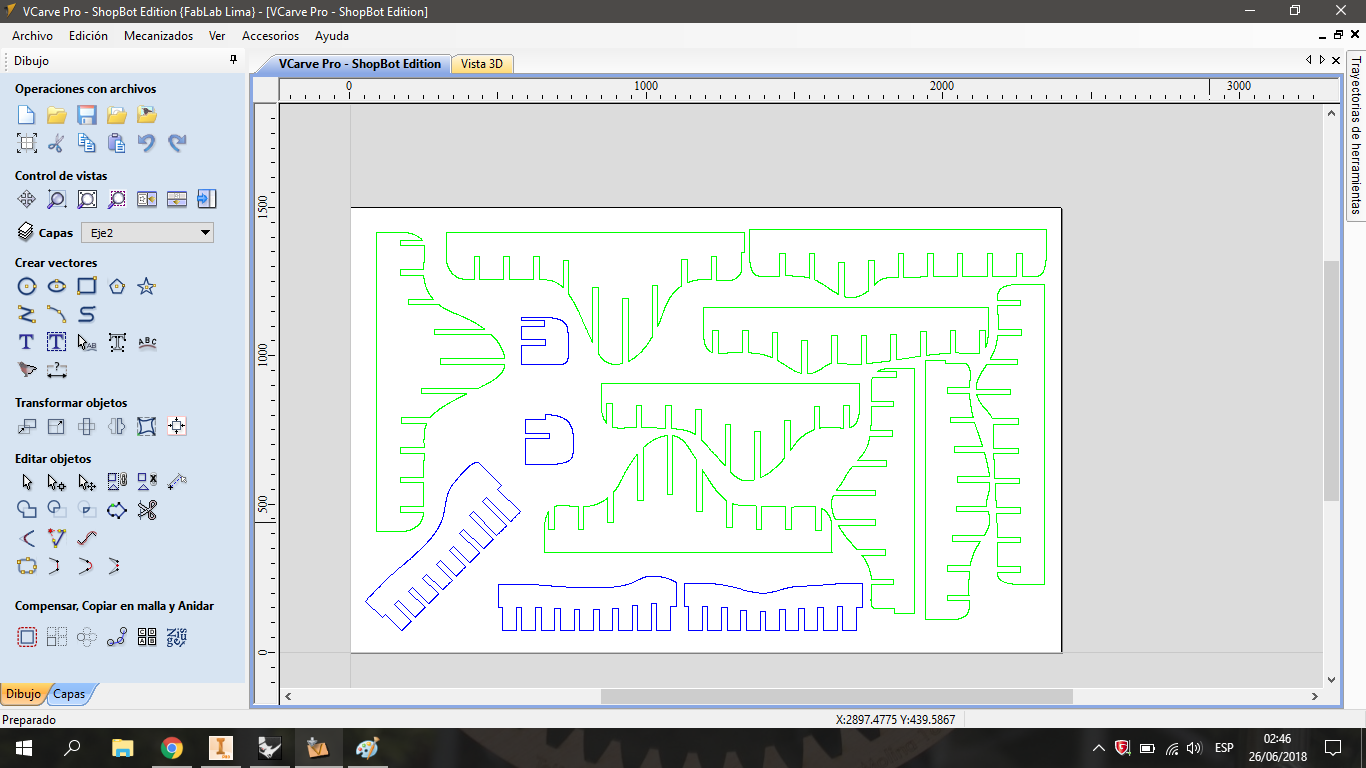
Task: Click the scroll-right arrow on horizontal scrollbar
Action: click(x=1315, y=696)
